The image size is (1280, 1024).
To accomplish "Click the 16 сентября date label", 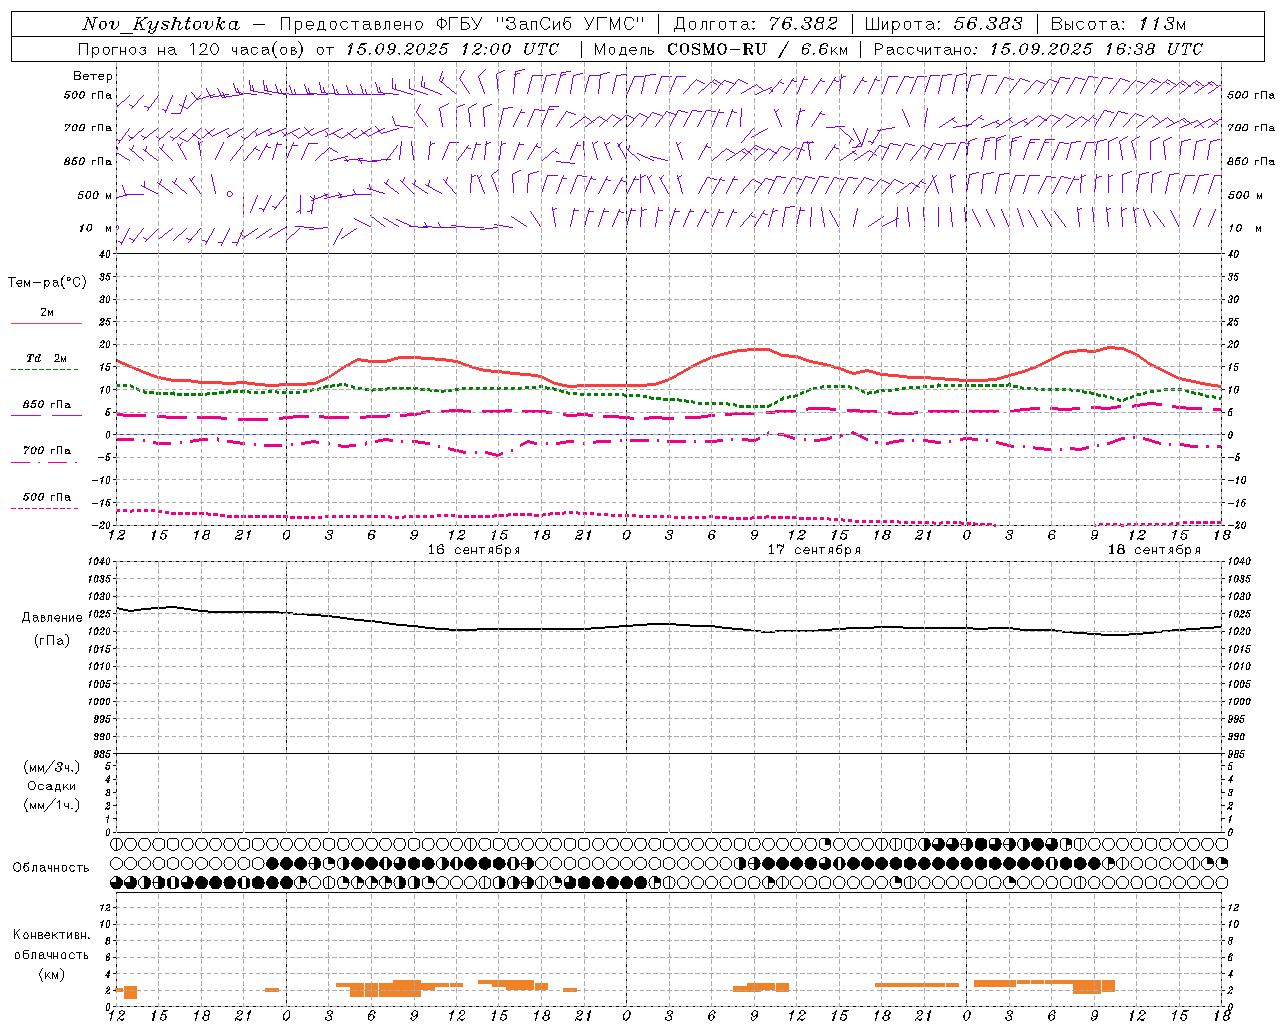I will pos(474,550).
